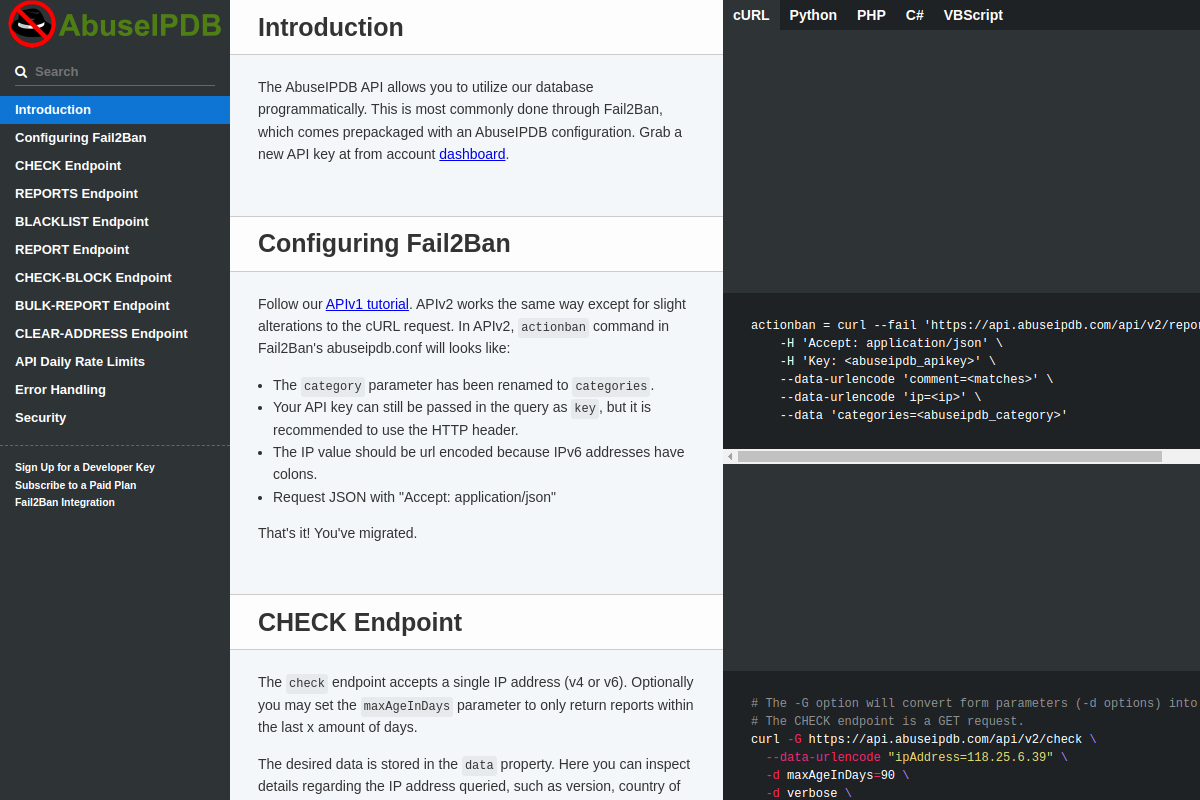Open Security sidebar item
The height and width of the screenshot is (800, 1200).
tap(115, 418)
